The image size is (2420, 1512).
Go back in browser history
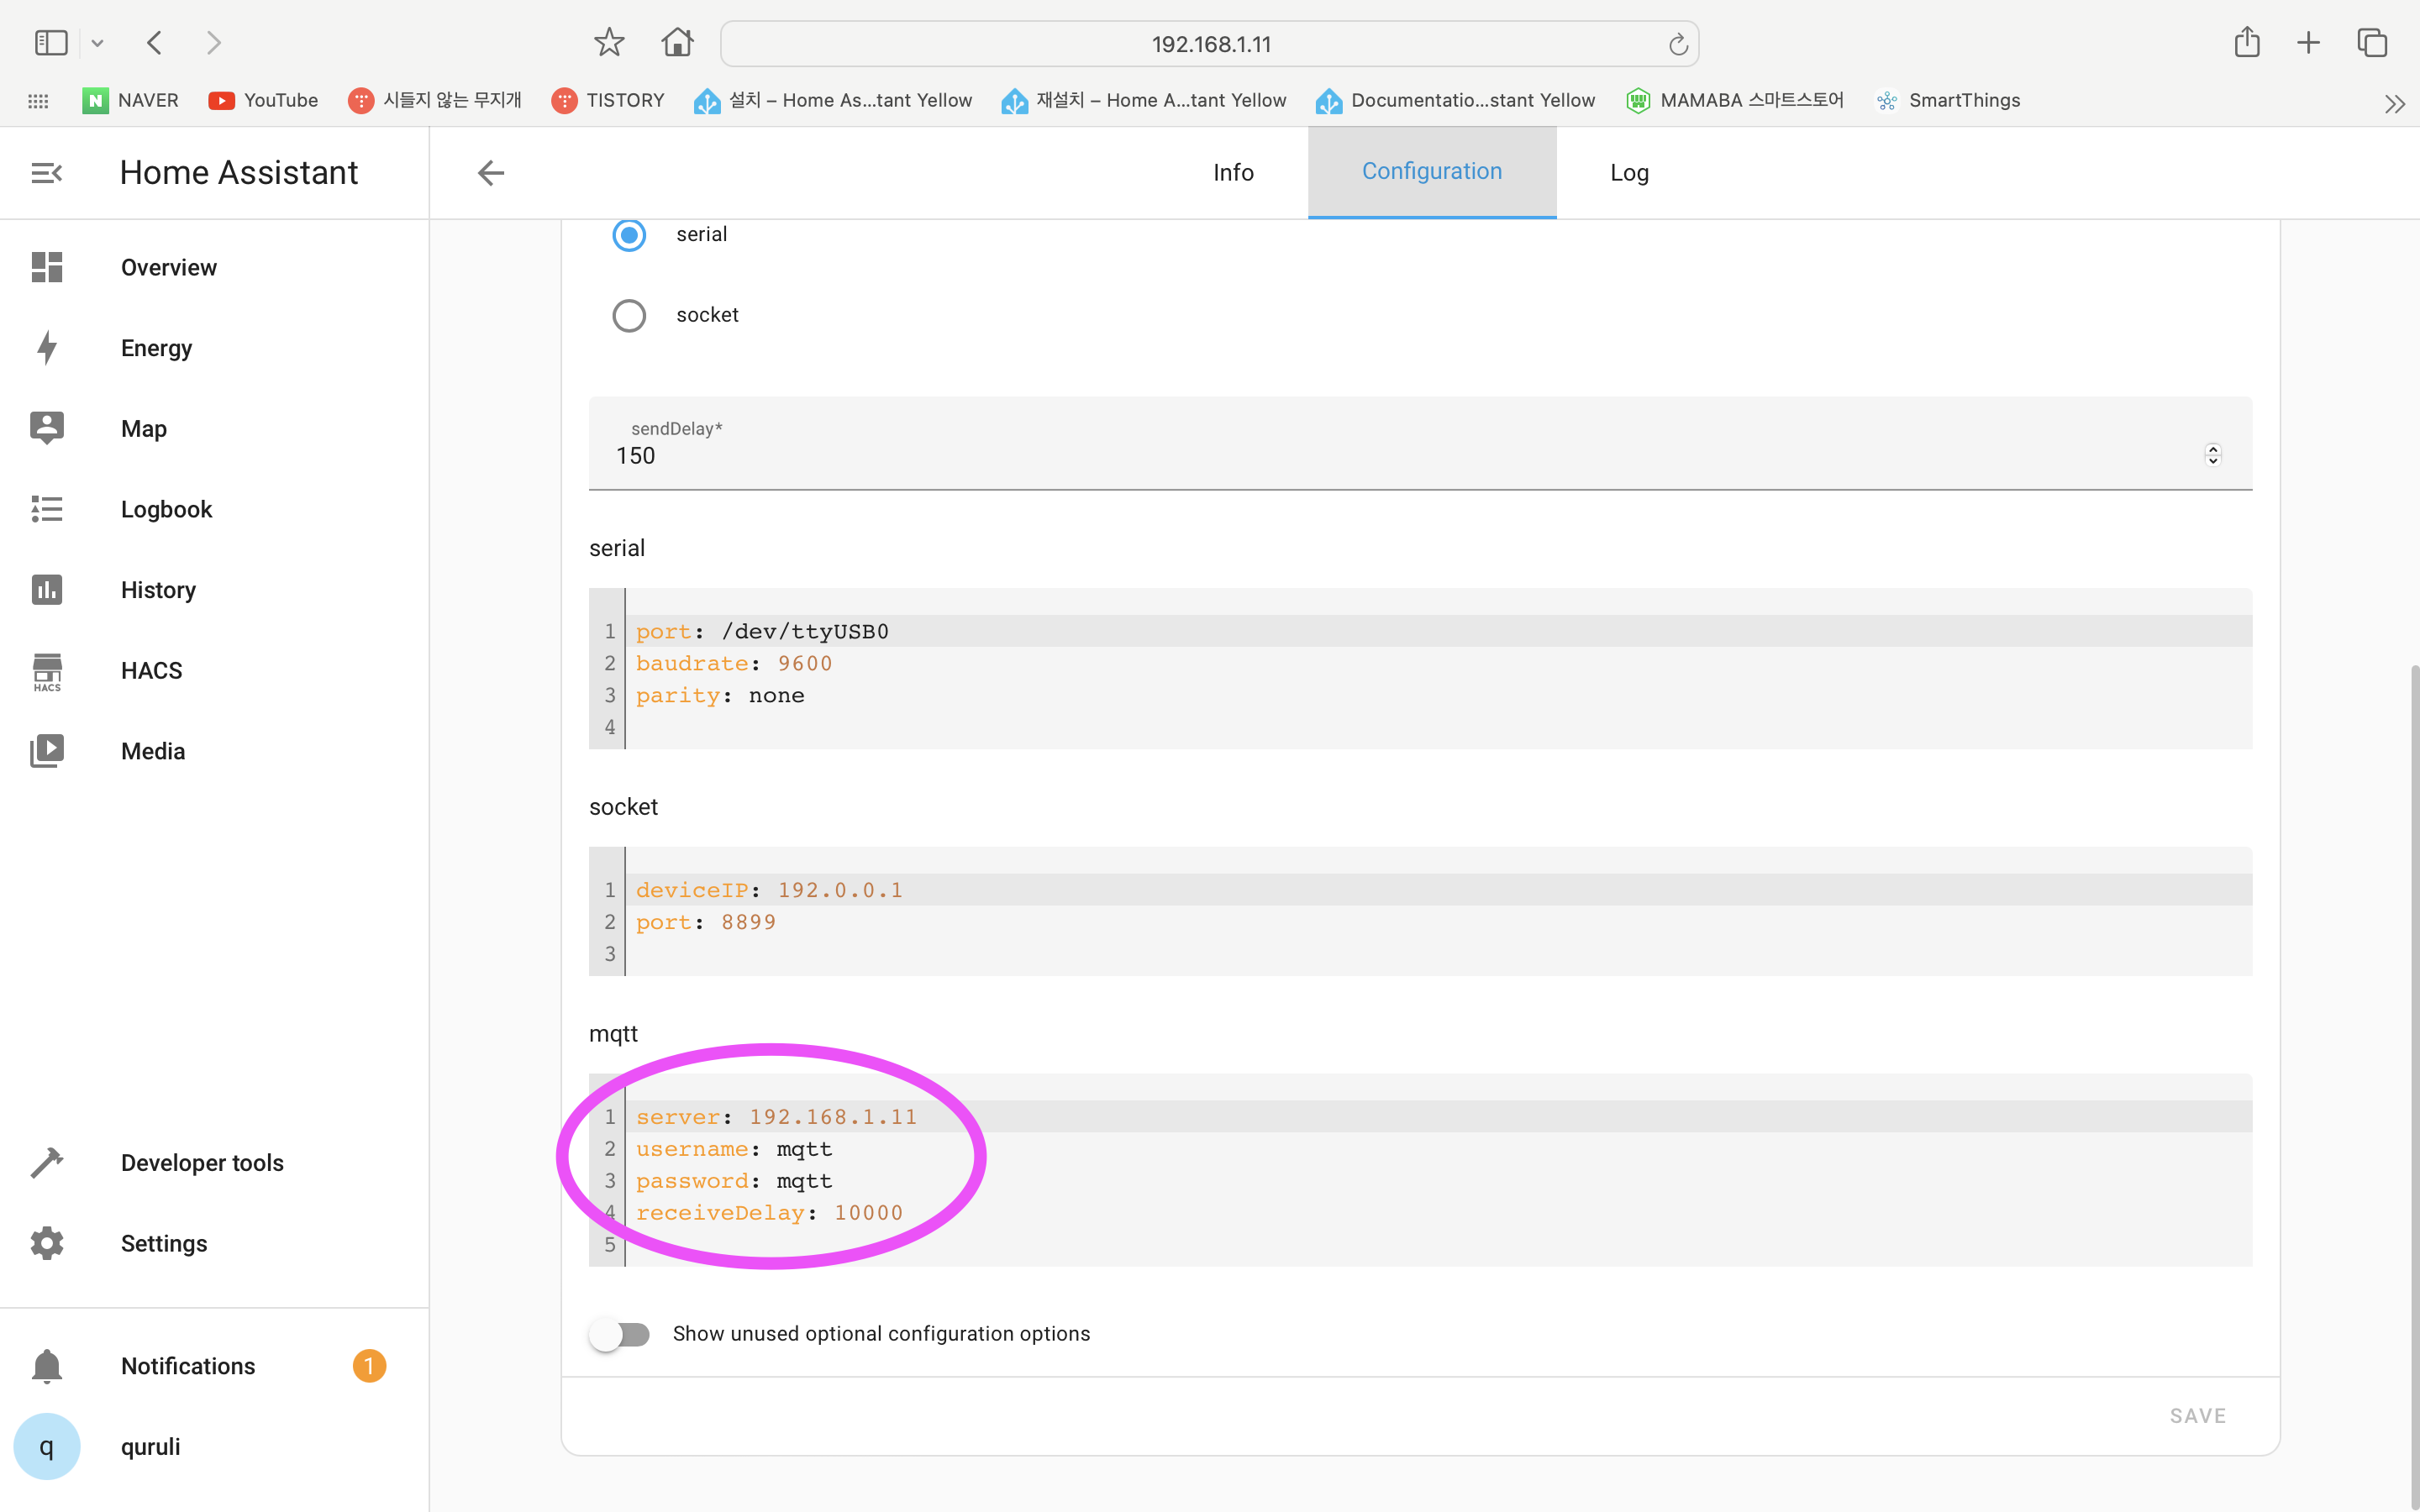[154, 43]
